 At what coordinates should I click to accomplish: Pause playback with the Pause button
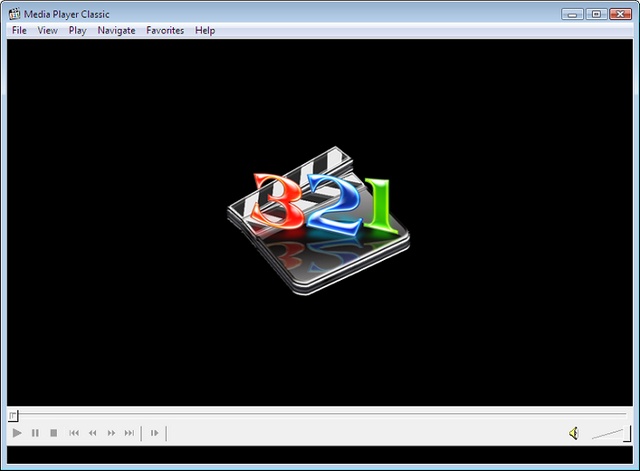pos(35,433)
